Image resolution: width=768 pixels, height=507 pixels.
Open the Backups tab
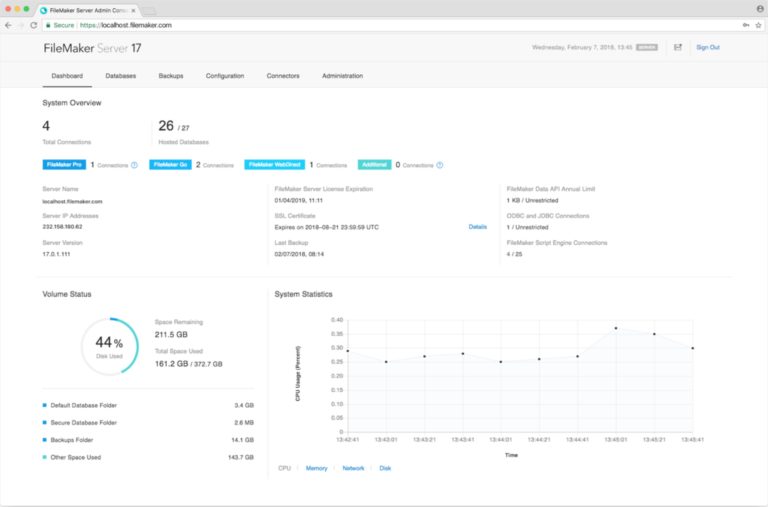pyautogui.click(x=171, y=76)
